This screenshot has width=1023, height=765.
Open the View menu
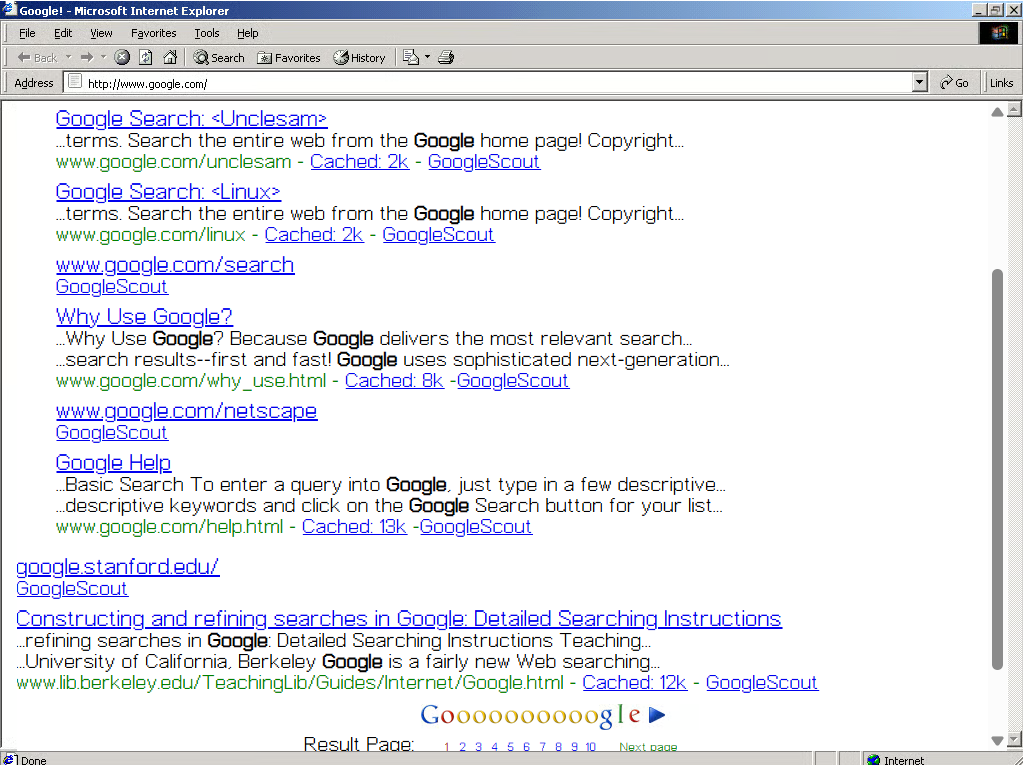point(101,33)
